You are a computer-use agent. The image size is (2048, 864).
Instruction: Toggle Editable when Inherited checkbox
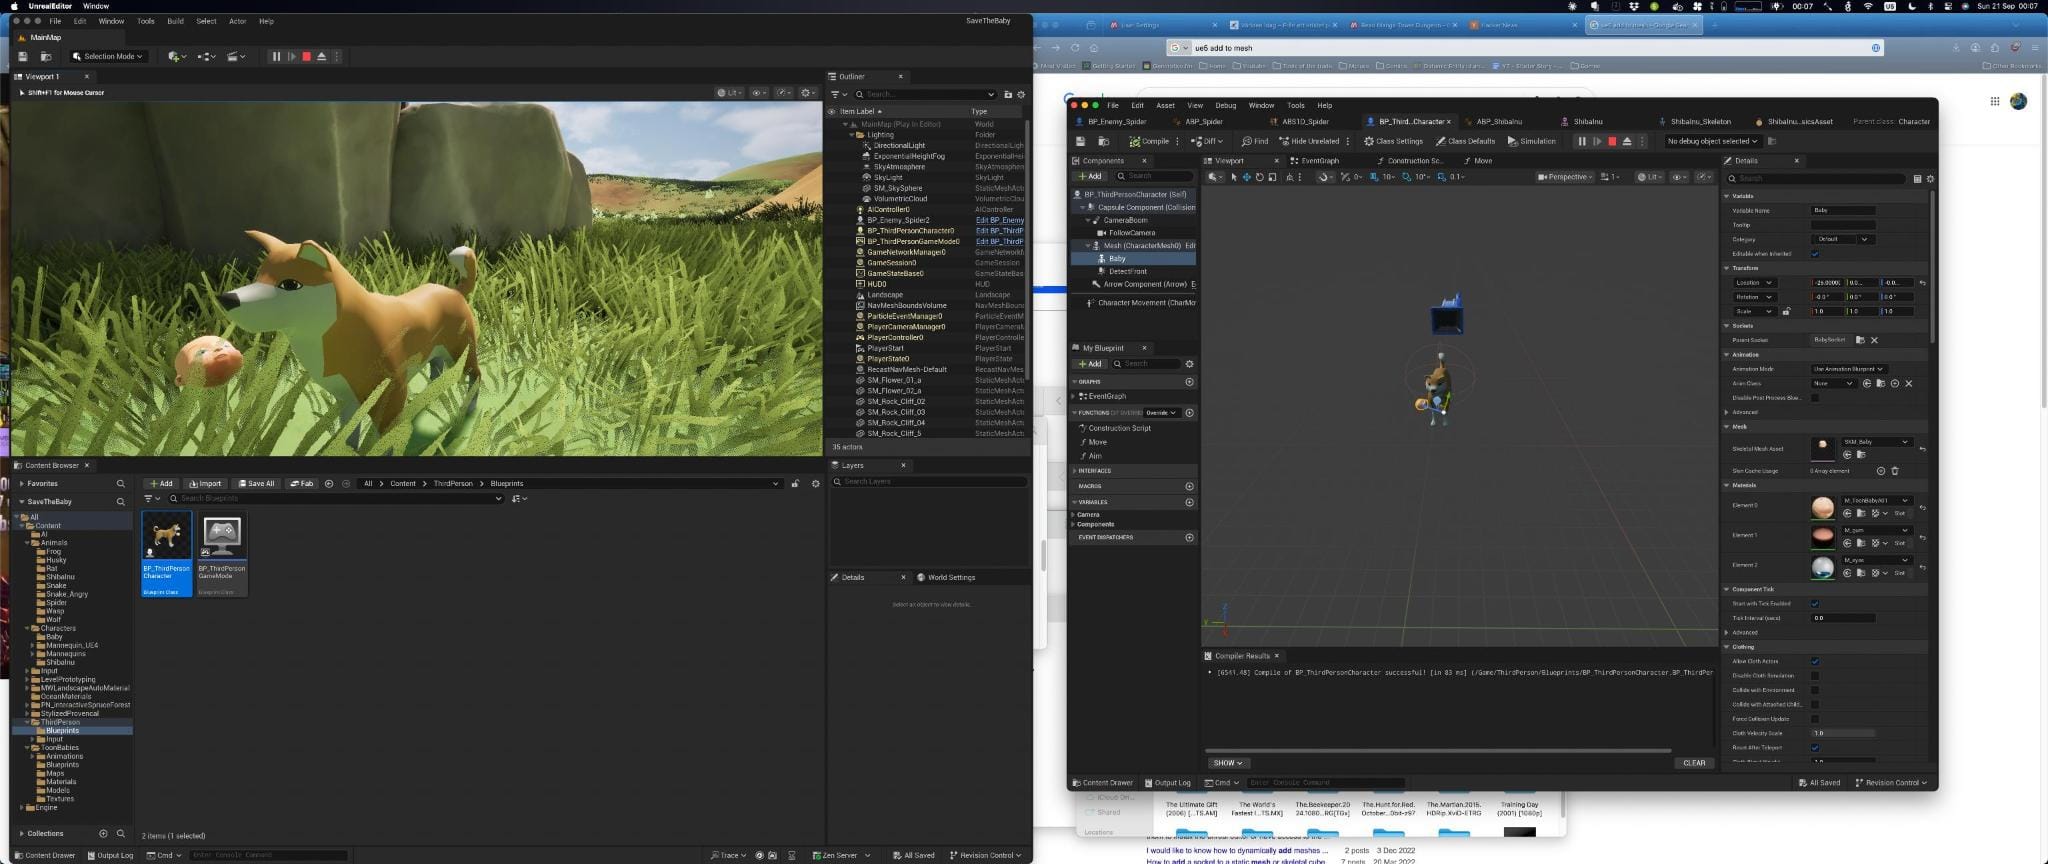tap(1815, 254)
